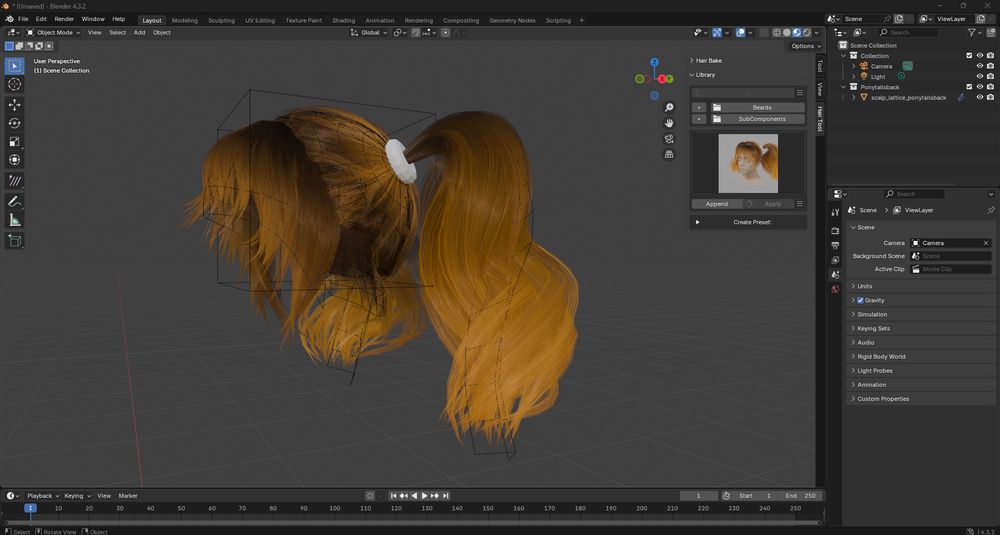Open the Output properties tab icon
This screenshot has height=535, width=1000.
[x=835, y=245]
